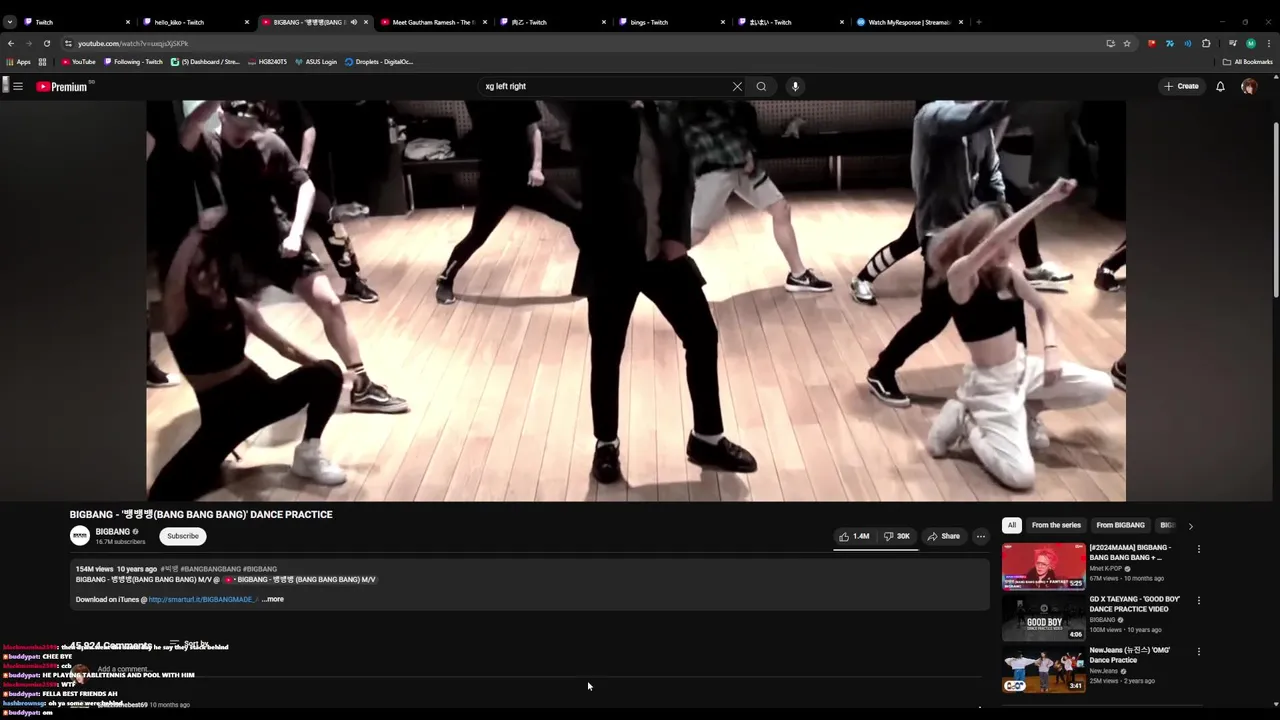Open Apps shortcut in bookmarks bar
1280x720 pixels.
19,62
